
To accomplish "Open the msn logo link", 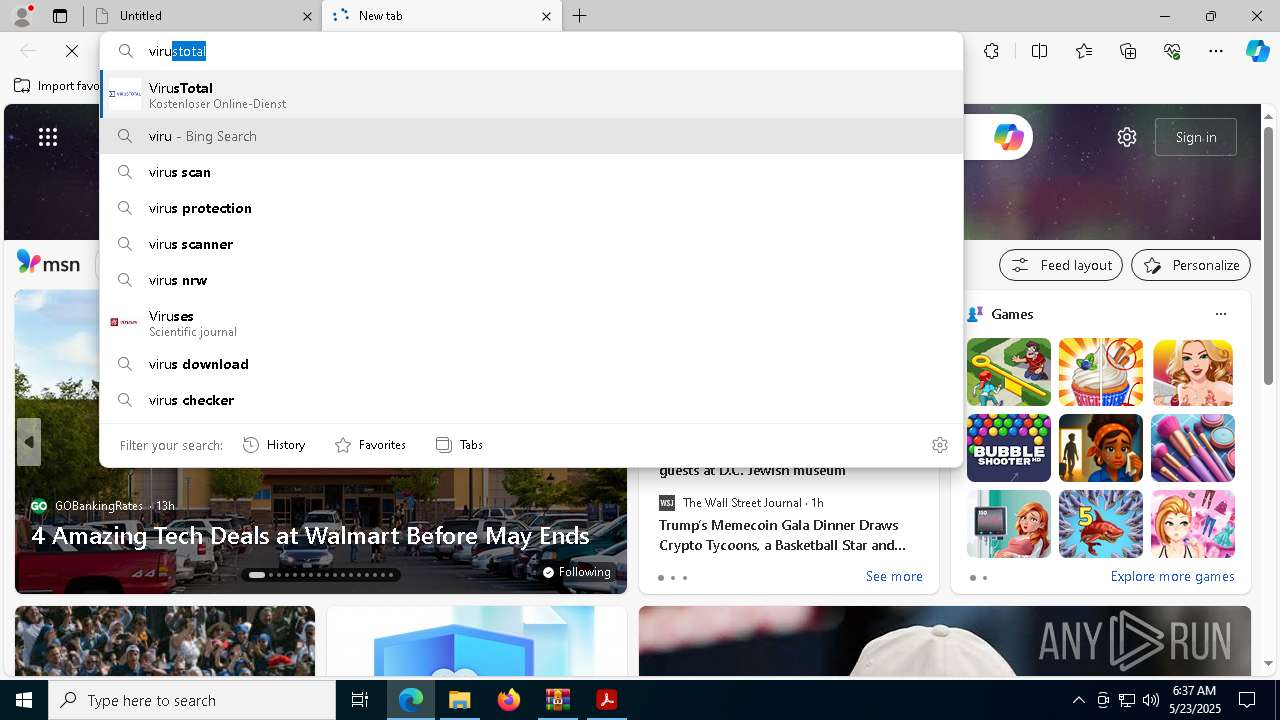I will [48, 263].
